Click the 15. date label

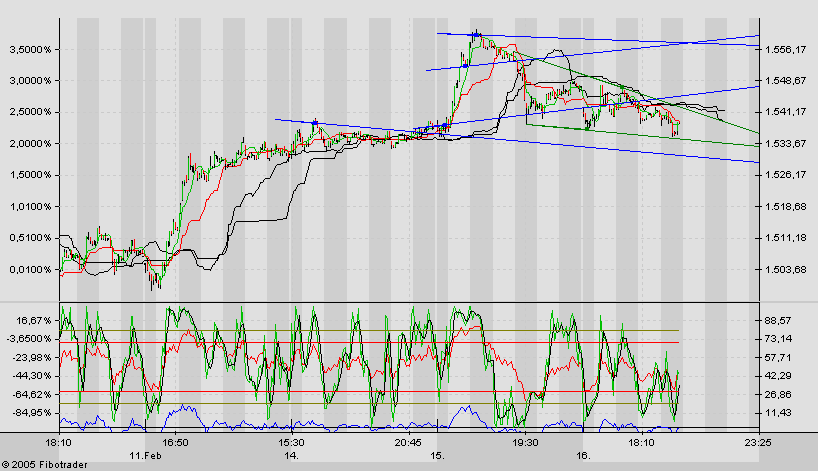click(437, 456)
